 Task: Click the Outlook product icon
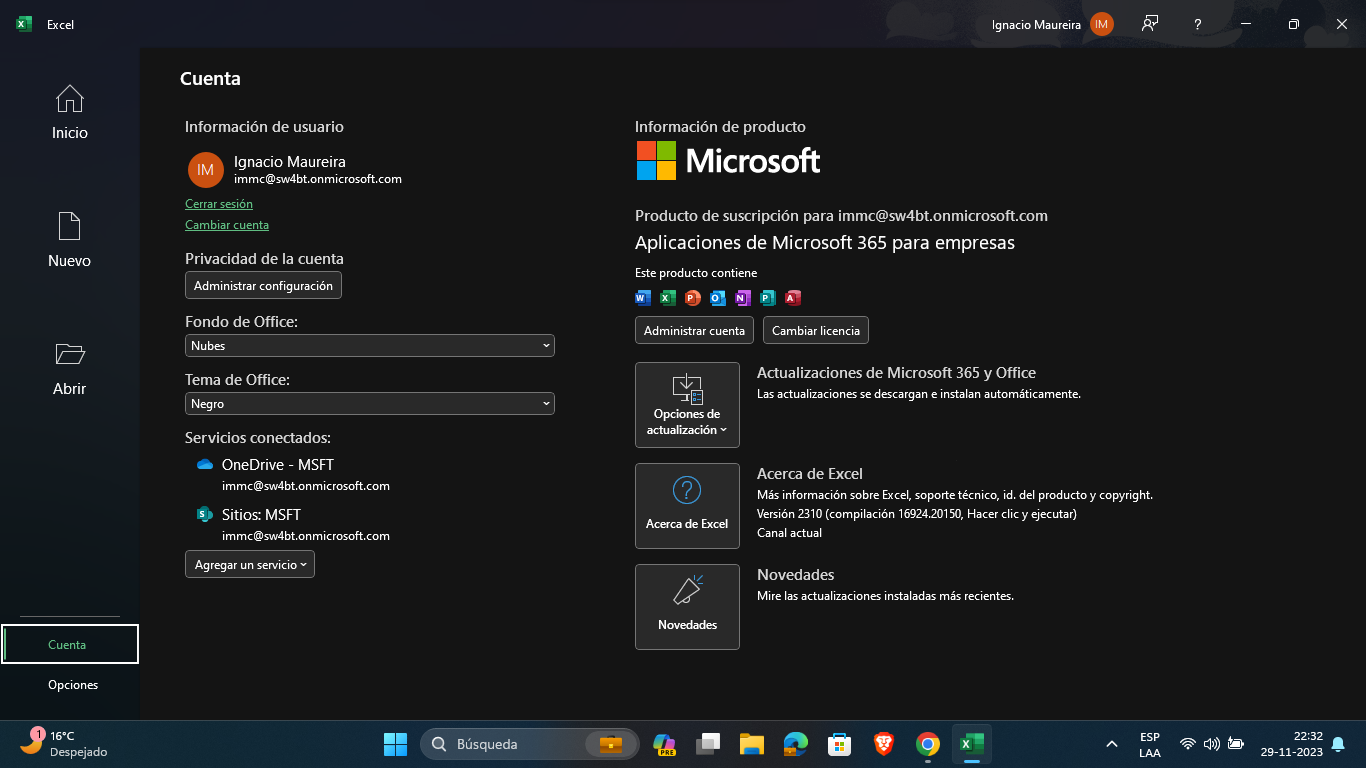point(718,298)
